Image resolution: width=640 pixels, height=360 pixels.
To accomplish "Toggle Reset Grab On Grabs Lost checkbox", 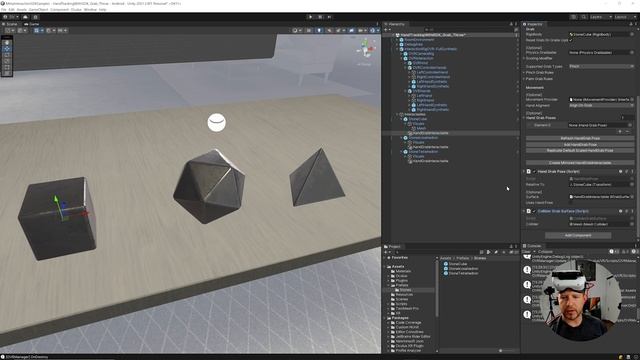I will [571, 40].
